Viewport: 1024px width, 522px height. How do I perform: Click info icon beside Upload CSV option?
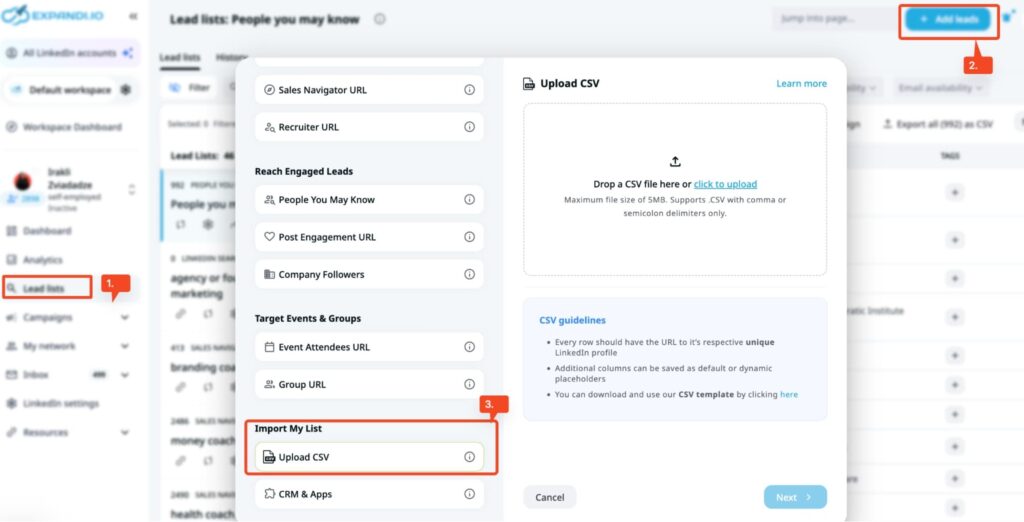point(469,457)
